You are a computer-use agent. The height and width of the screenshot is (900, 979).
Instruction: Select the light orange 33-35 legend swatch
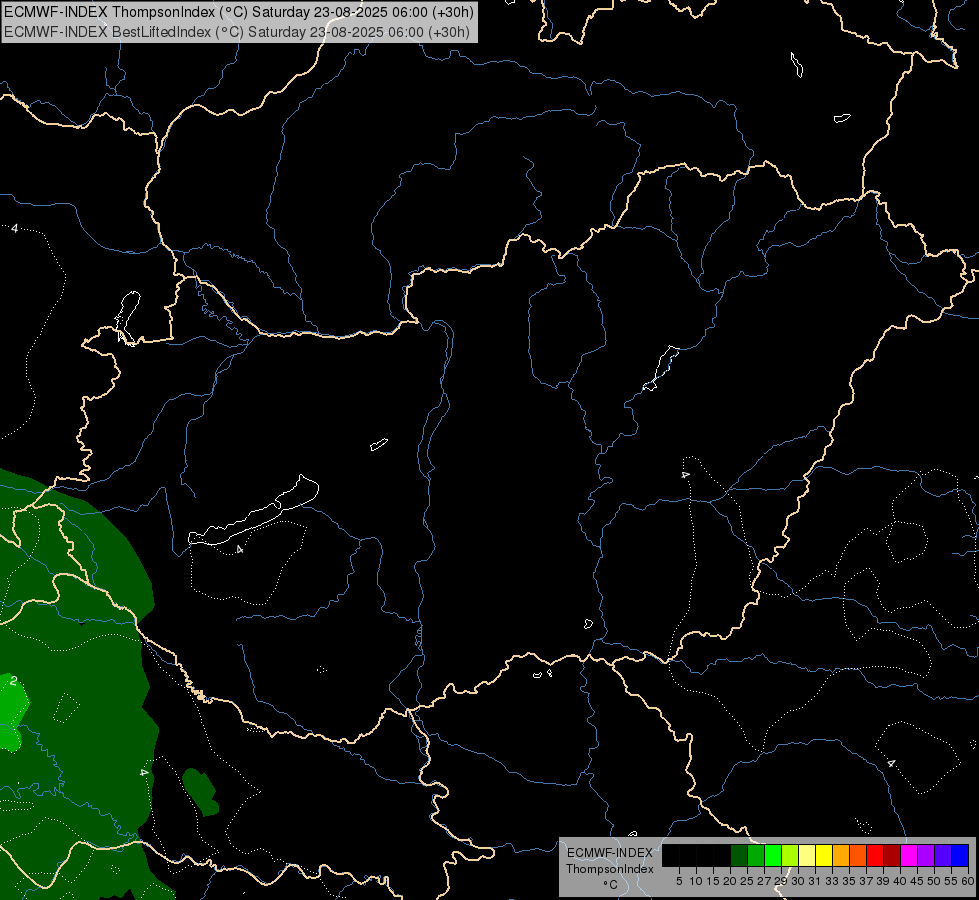(x=841, y=856)
